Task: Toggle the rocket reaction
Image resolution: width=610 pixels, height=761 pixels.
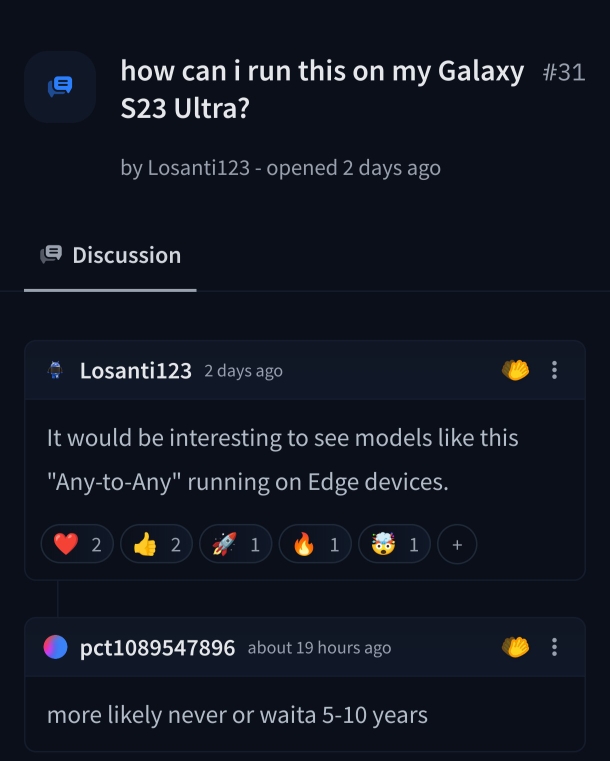Action: click(236, 544)
